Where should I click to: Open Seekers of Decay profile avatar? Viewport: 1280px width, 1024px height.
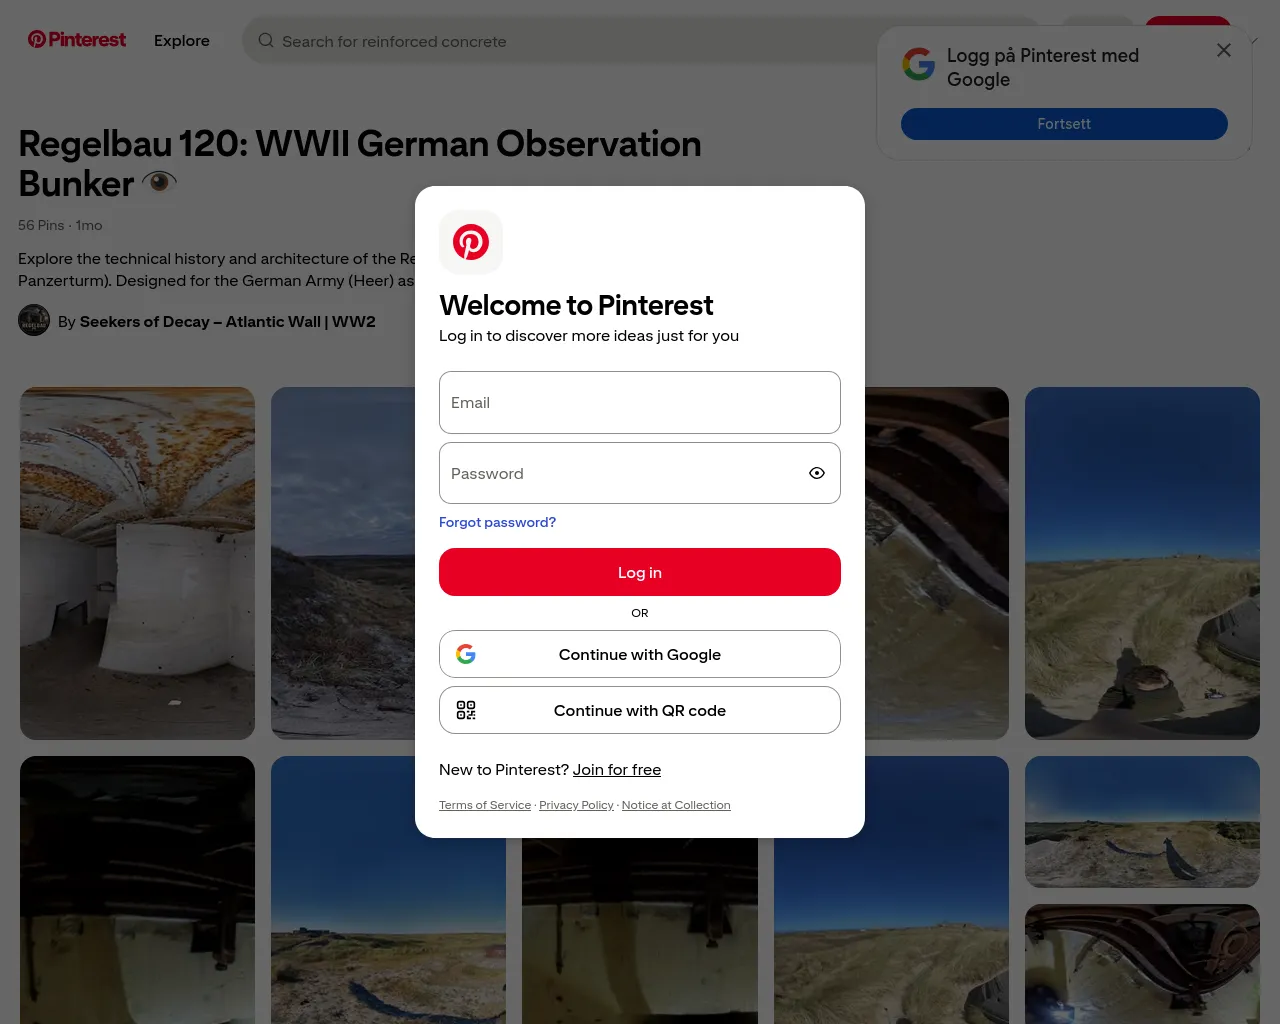[x=34, y=320]
